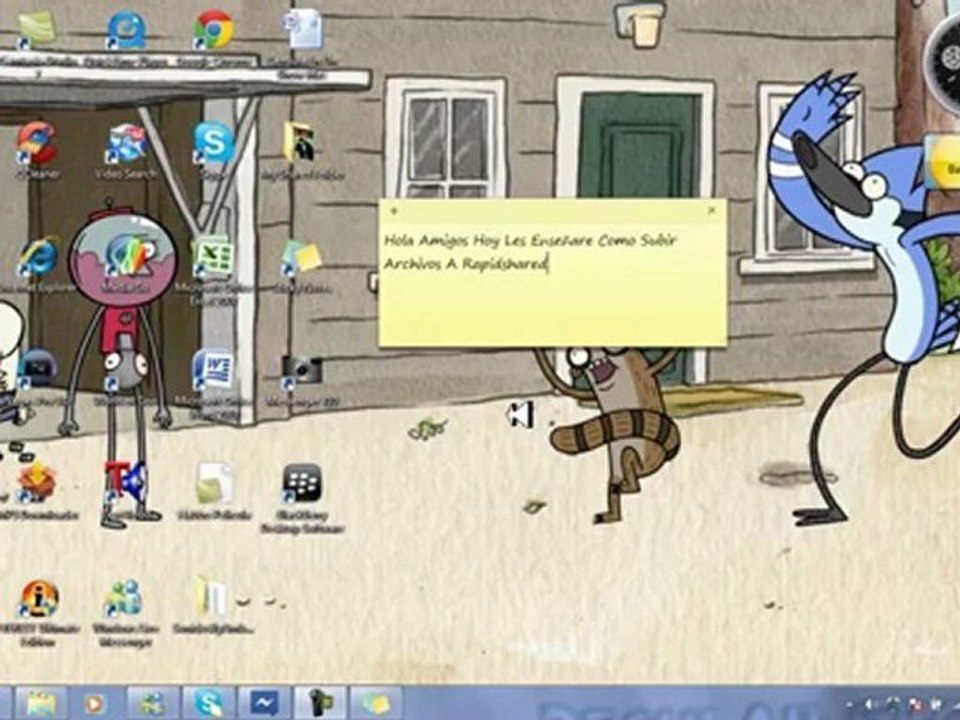The width and height of the screenshot is (960, 720).
Task: Open the Internet Explorer desktop shortcut
Action: [x=38, y=257]
